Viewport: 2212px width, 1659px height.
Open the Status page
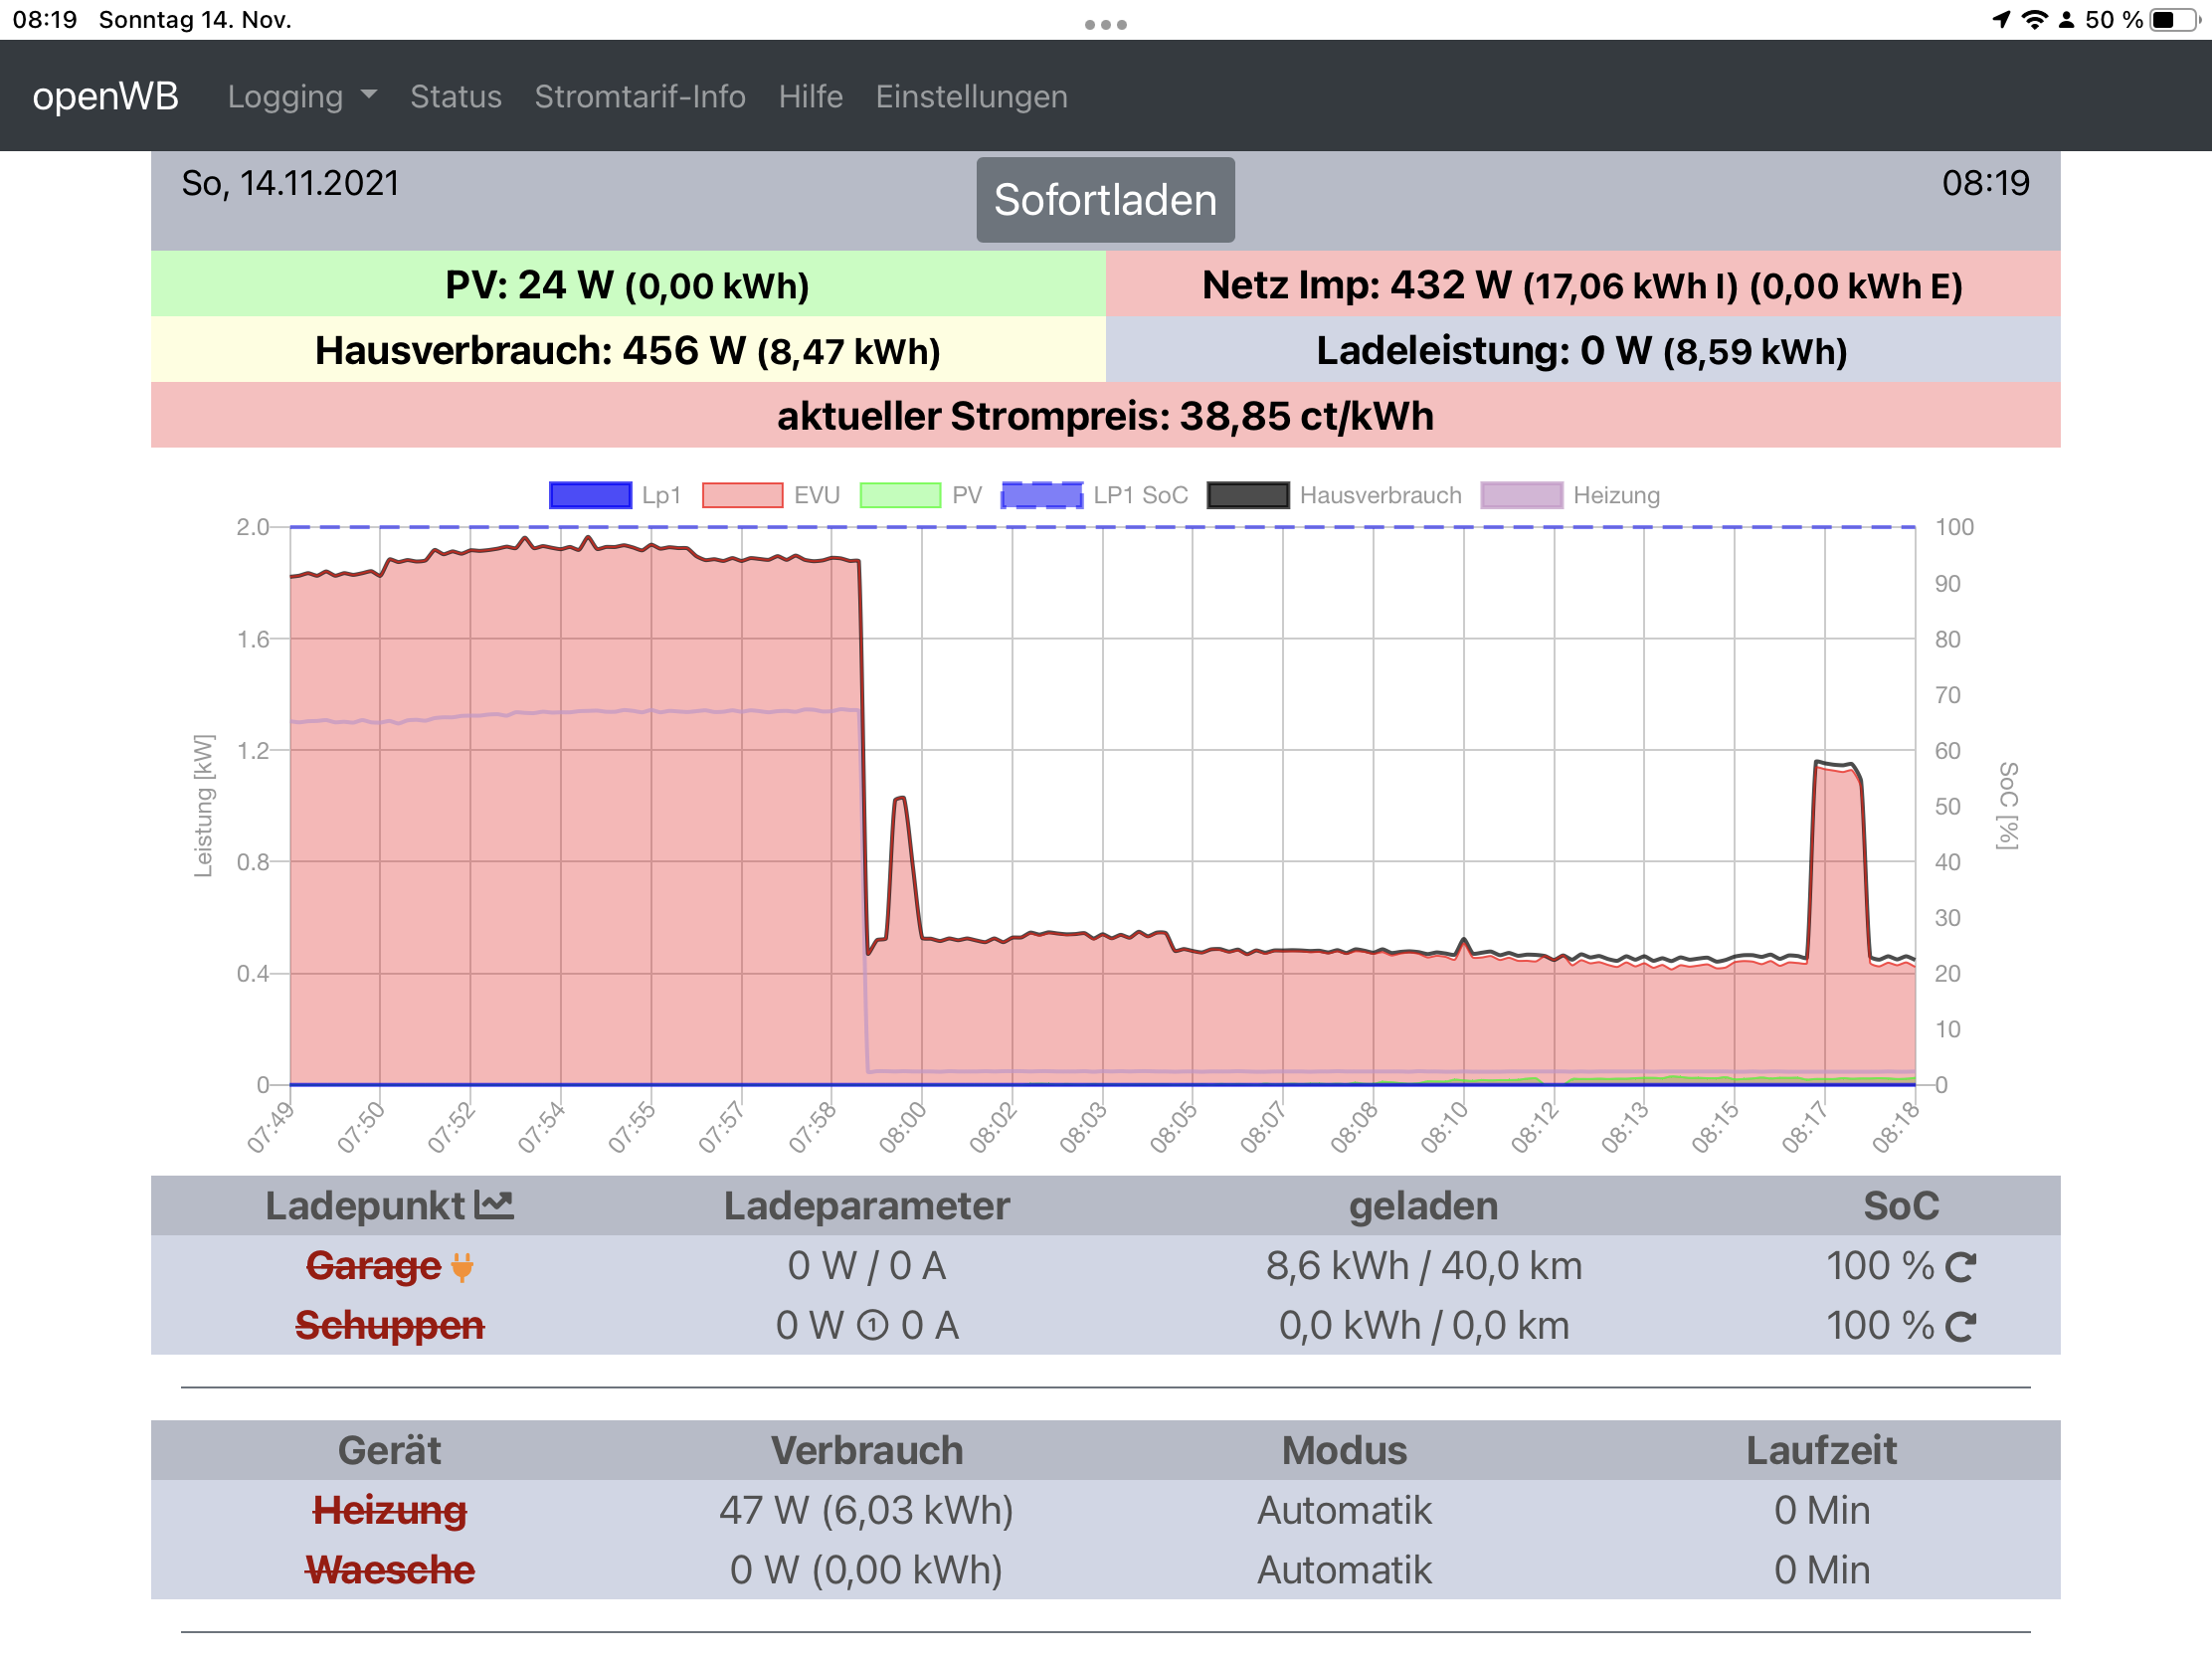pos(455,96)
